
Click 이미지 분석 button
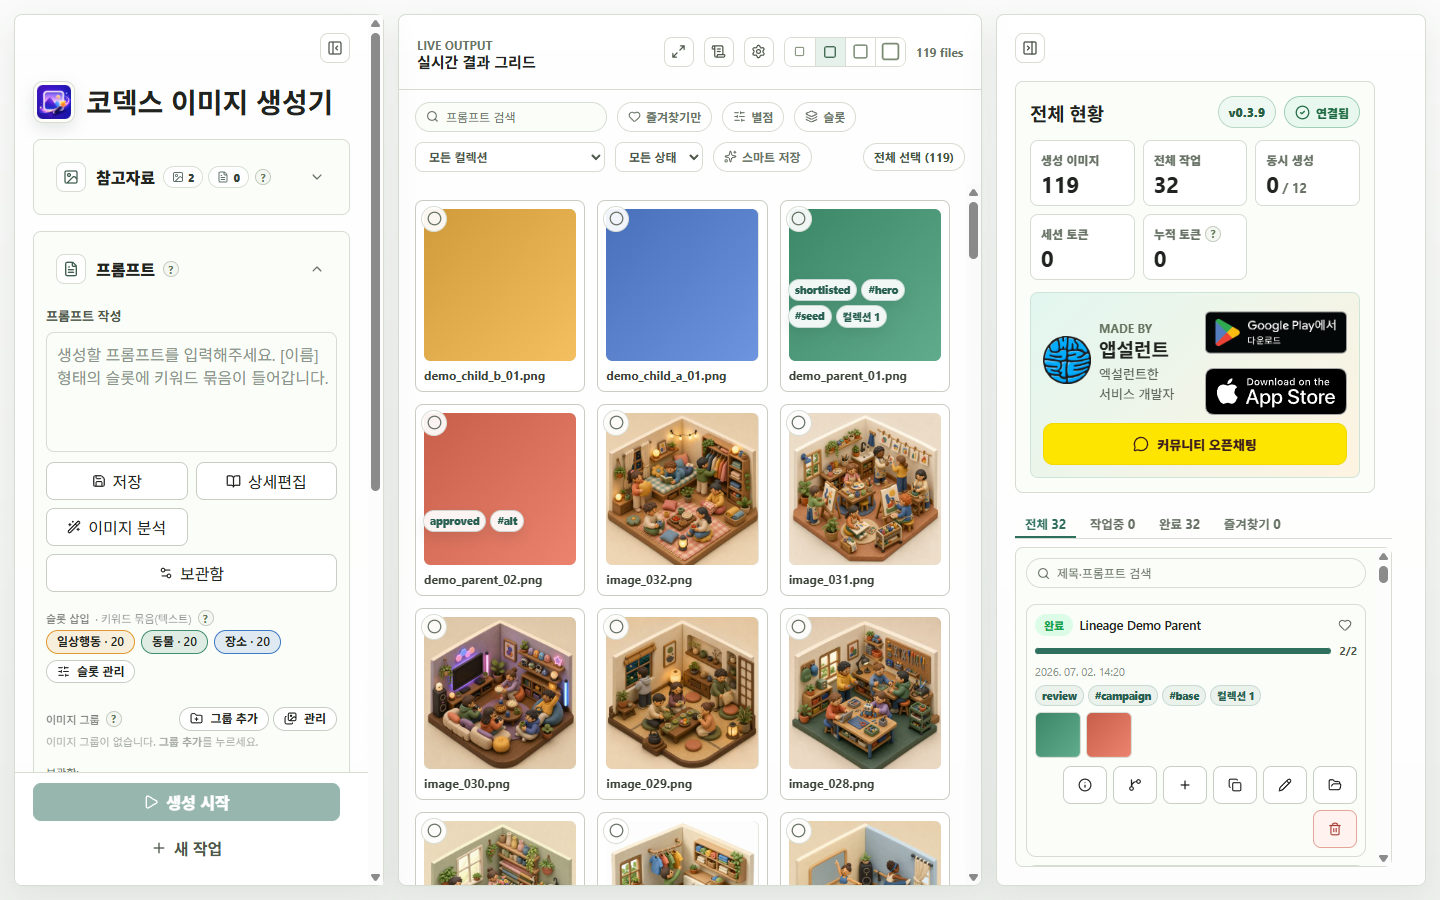click(117, 527)
